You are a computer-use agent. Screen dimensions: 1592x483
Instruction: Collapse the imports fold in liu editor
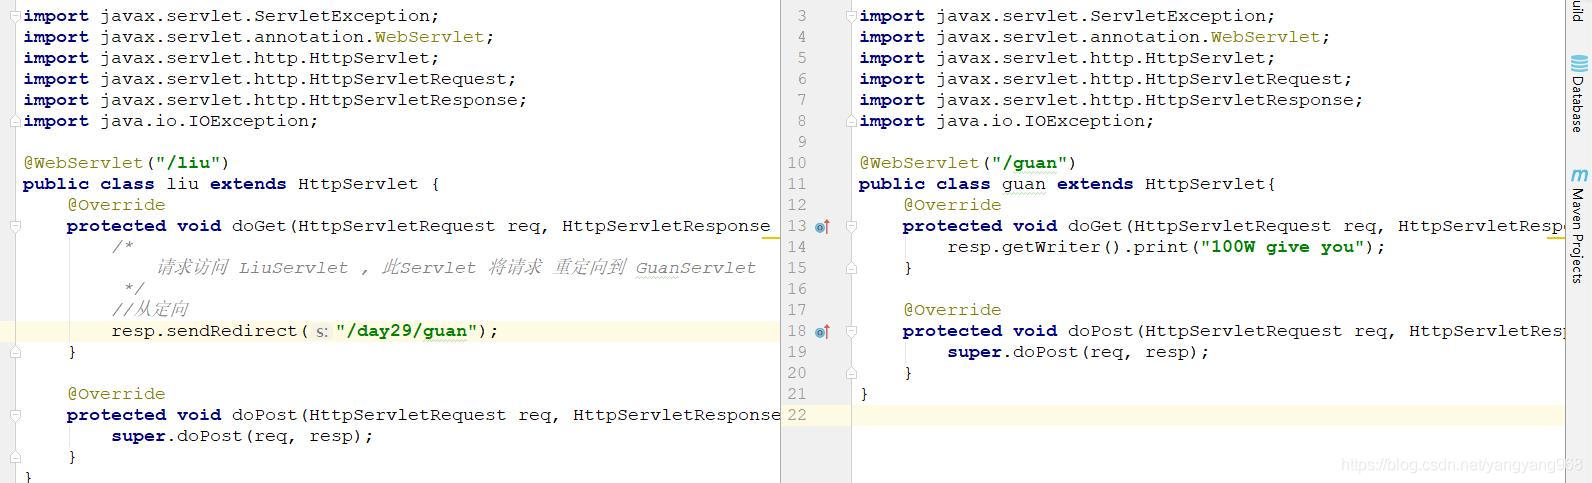pos(14,16)
